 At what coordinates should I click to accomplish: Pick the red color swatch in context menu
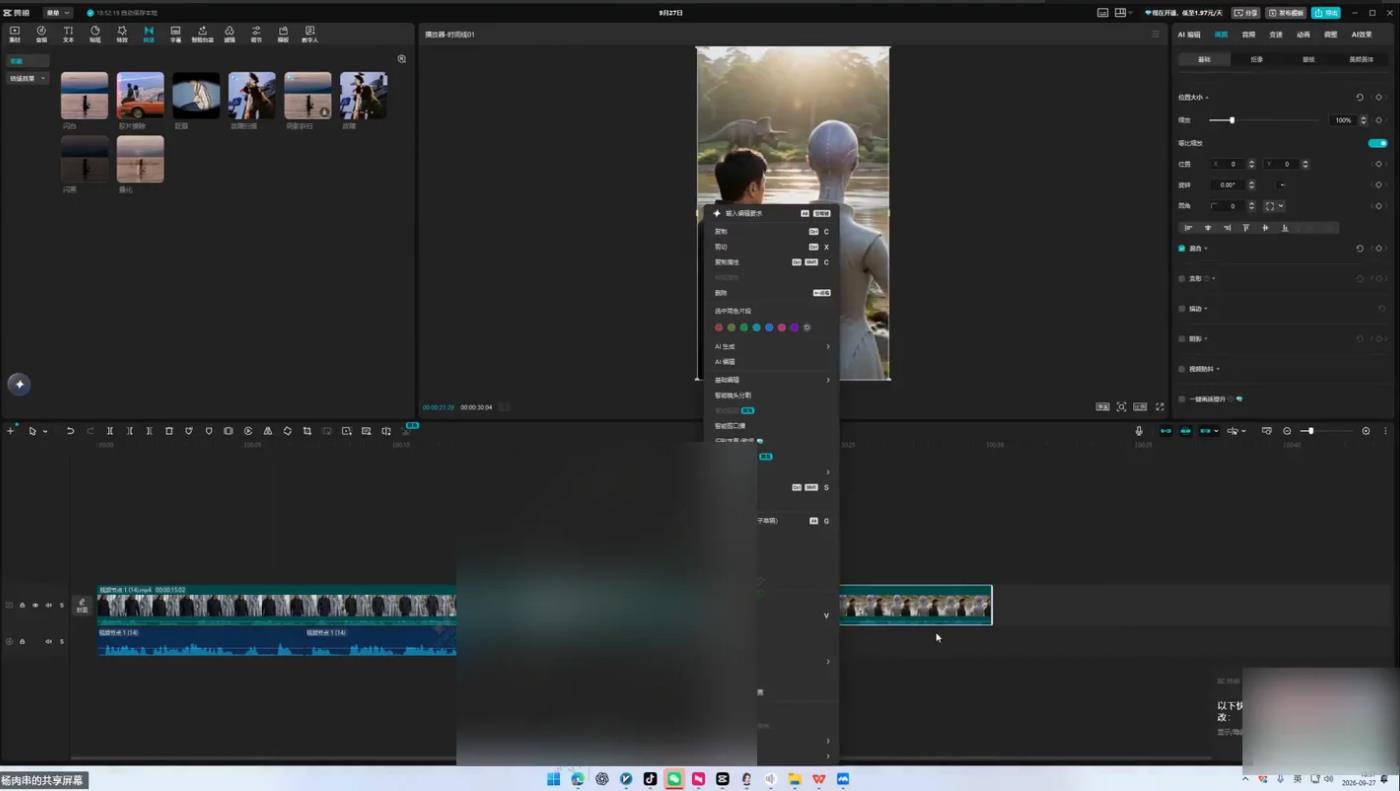[x=719, y=327]
